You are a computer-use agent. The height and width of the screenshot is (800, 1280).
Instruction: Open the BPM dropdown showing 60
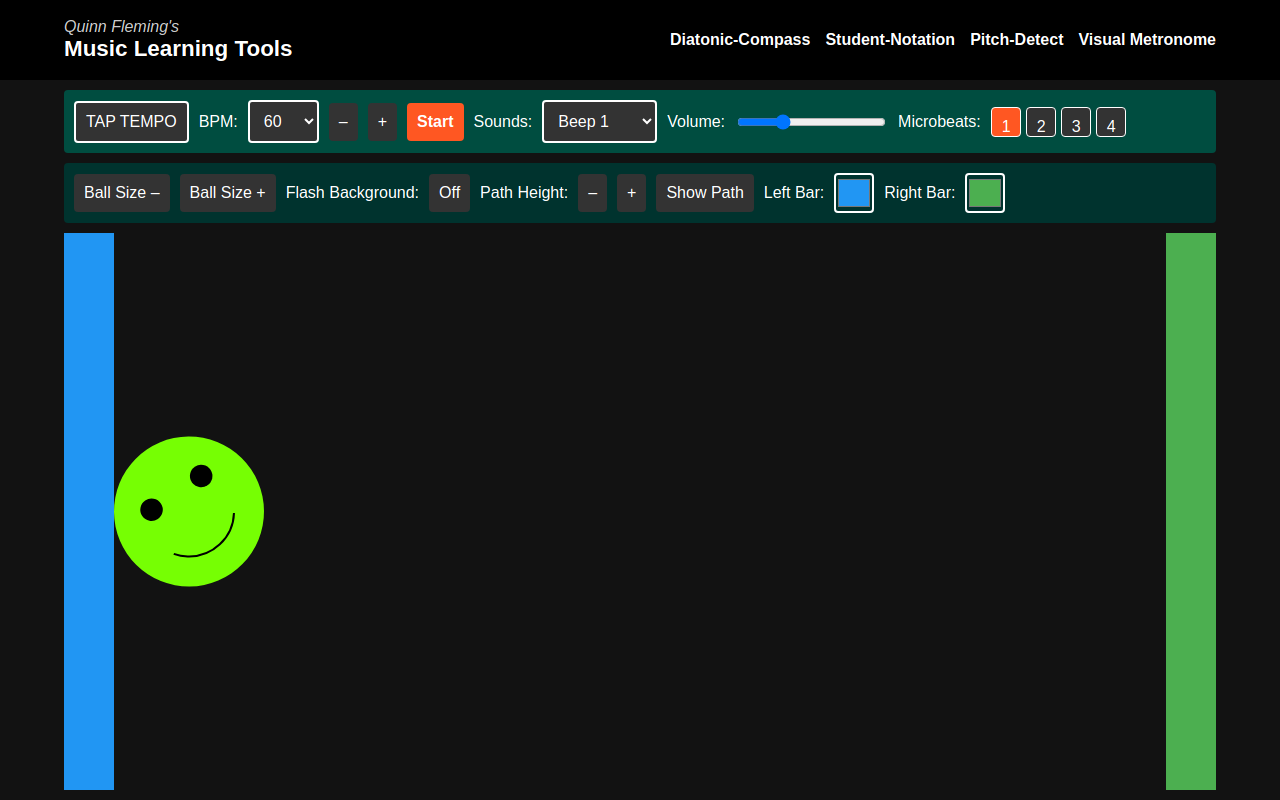point(283,122)
